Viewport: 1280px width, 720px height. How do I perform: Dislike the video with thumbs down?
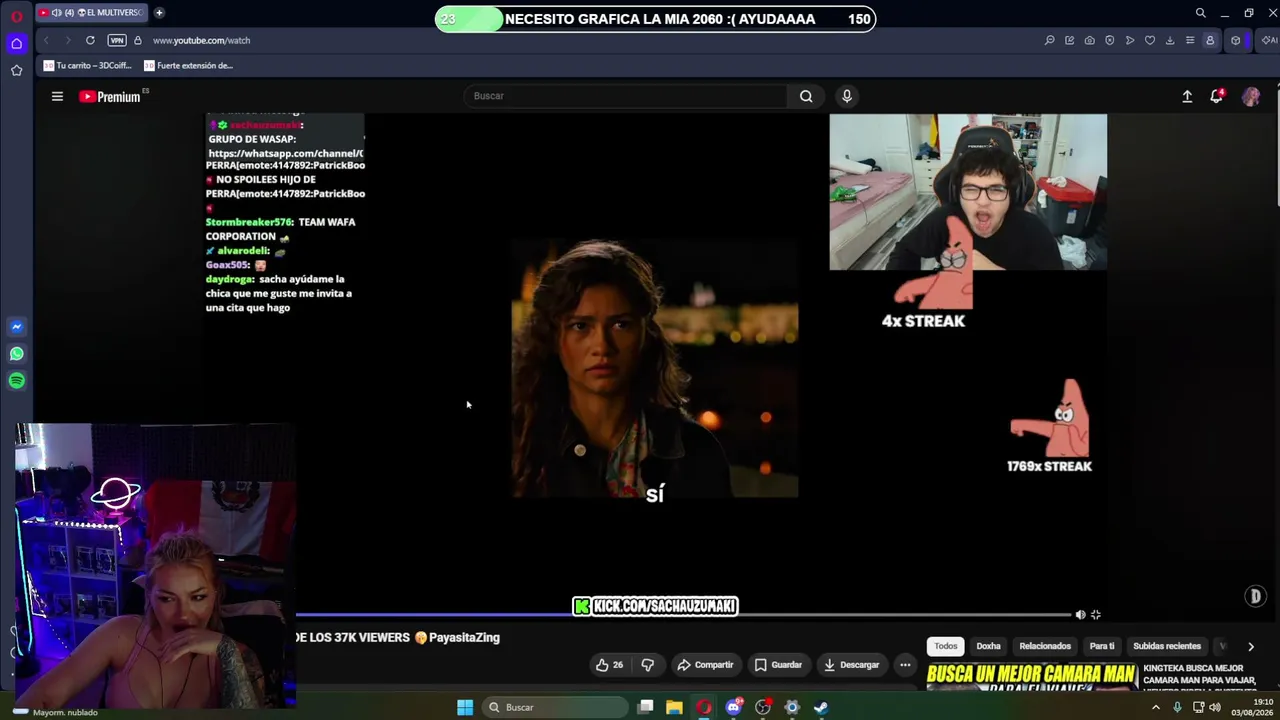(647, 665)
